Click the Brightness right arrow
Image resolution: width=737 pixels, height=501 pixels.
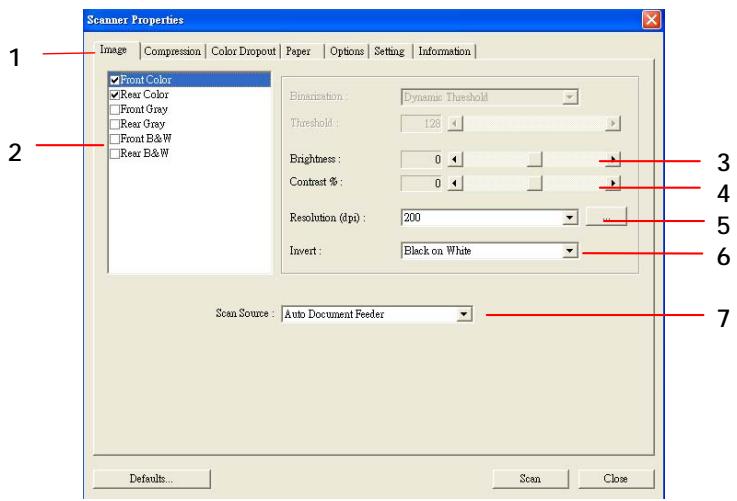click(x=612, y=159)
